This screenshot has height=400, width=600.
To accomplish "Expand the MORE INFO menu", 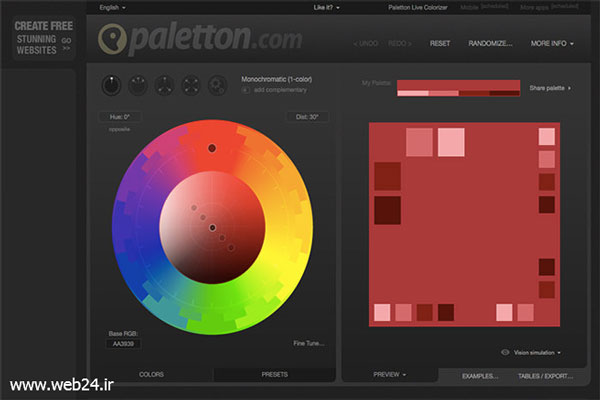I will (552, 44).
